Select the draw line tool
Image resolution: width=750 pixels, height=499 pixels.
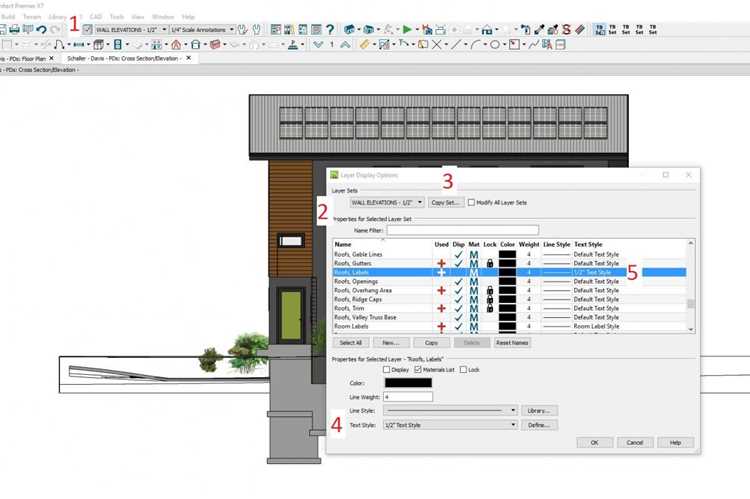pyautogui.click(x=456, y=45)
